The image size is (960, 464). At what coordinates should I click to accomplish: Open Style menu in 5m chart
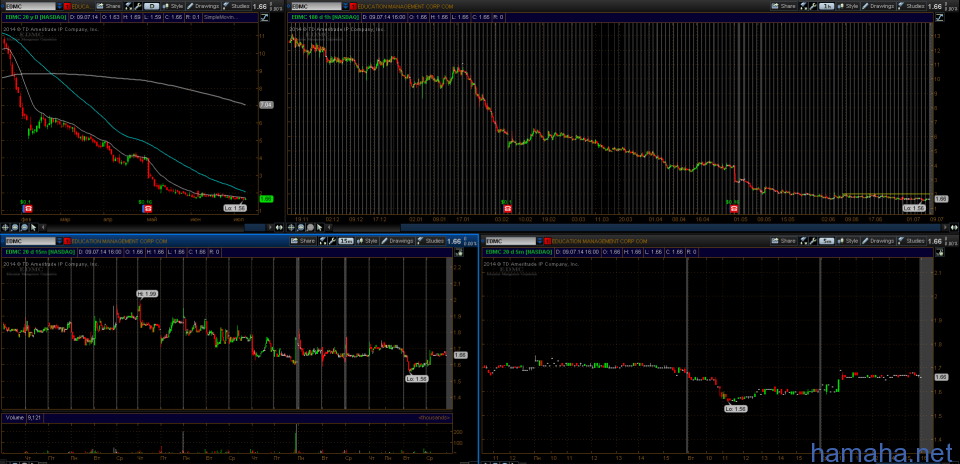[850, 241]
